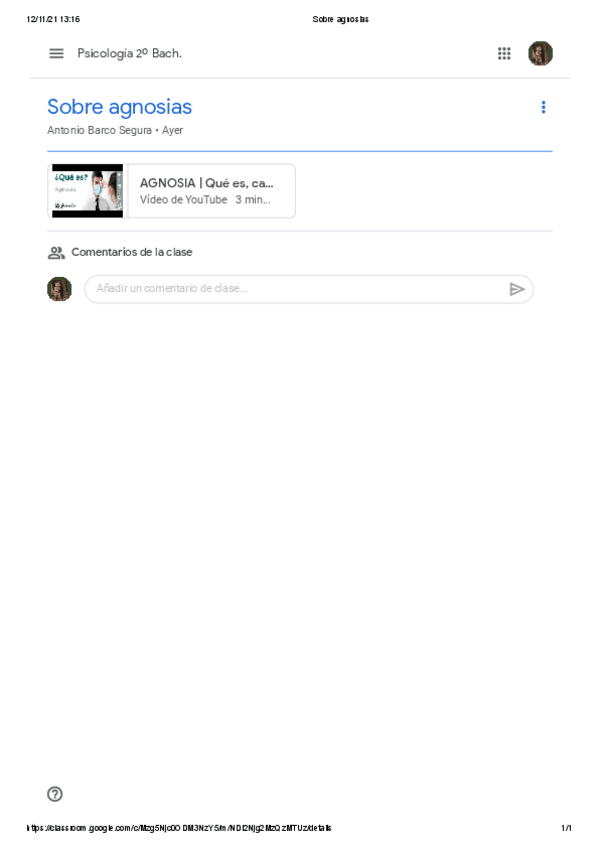Click the classroom.google.com URL footer
The image size is (599, 848).
tap(179, 827)
